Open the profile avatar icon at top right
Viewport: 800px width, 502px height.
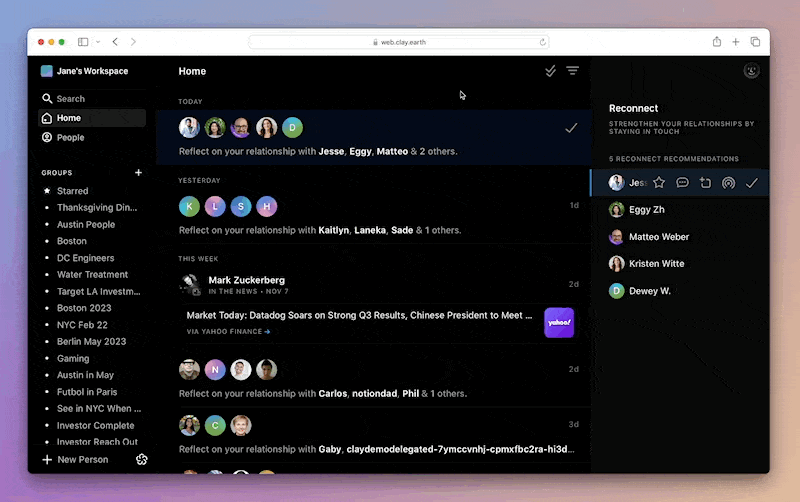(752, 71)
